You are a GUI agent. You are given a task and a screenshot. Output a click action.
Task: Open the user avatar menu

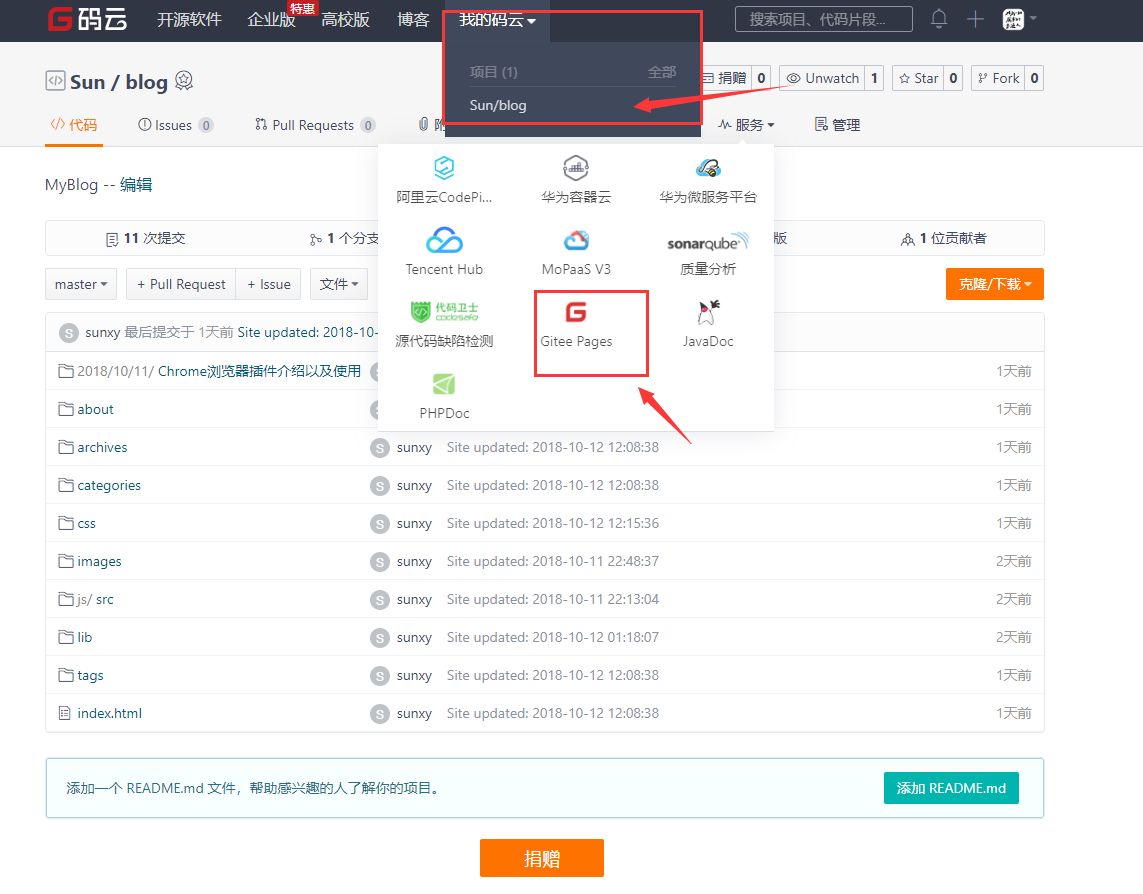tap(1019, 19)
